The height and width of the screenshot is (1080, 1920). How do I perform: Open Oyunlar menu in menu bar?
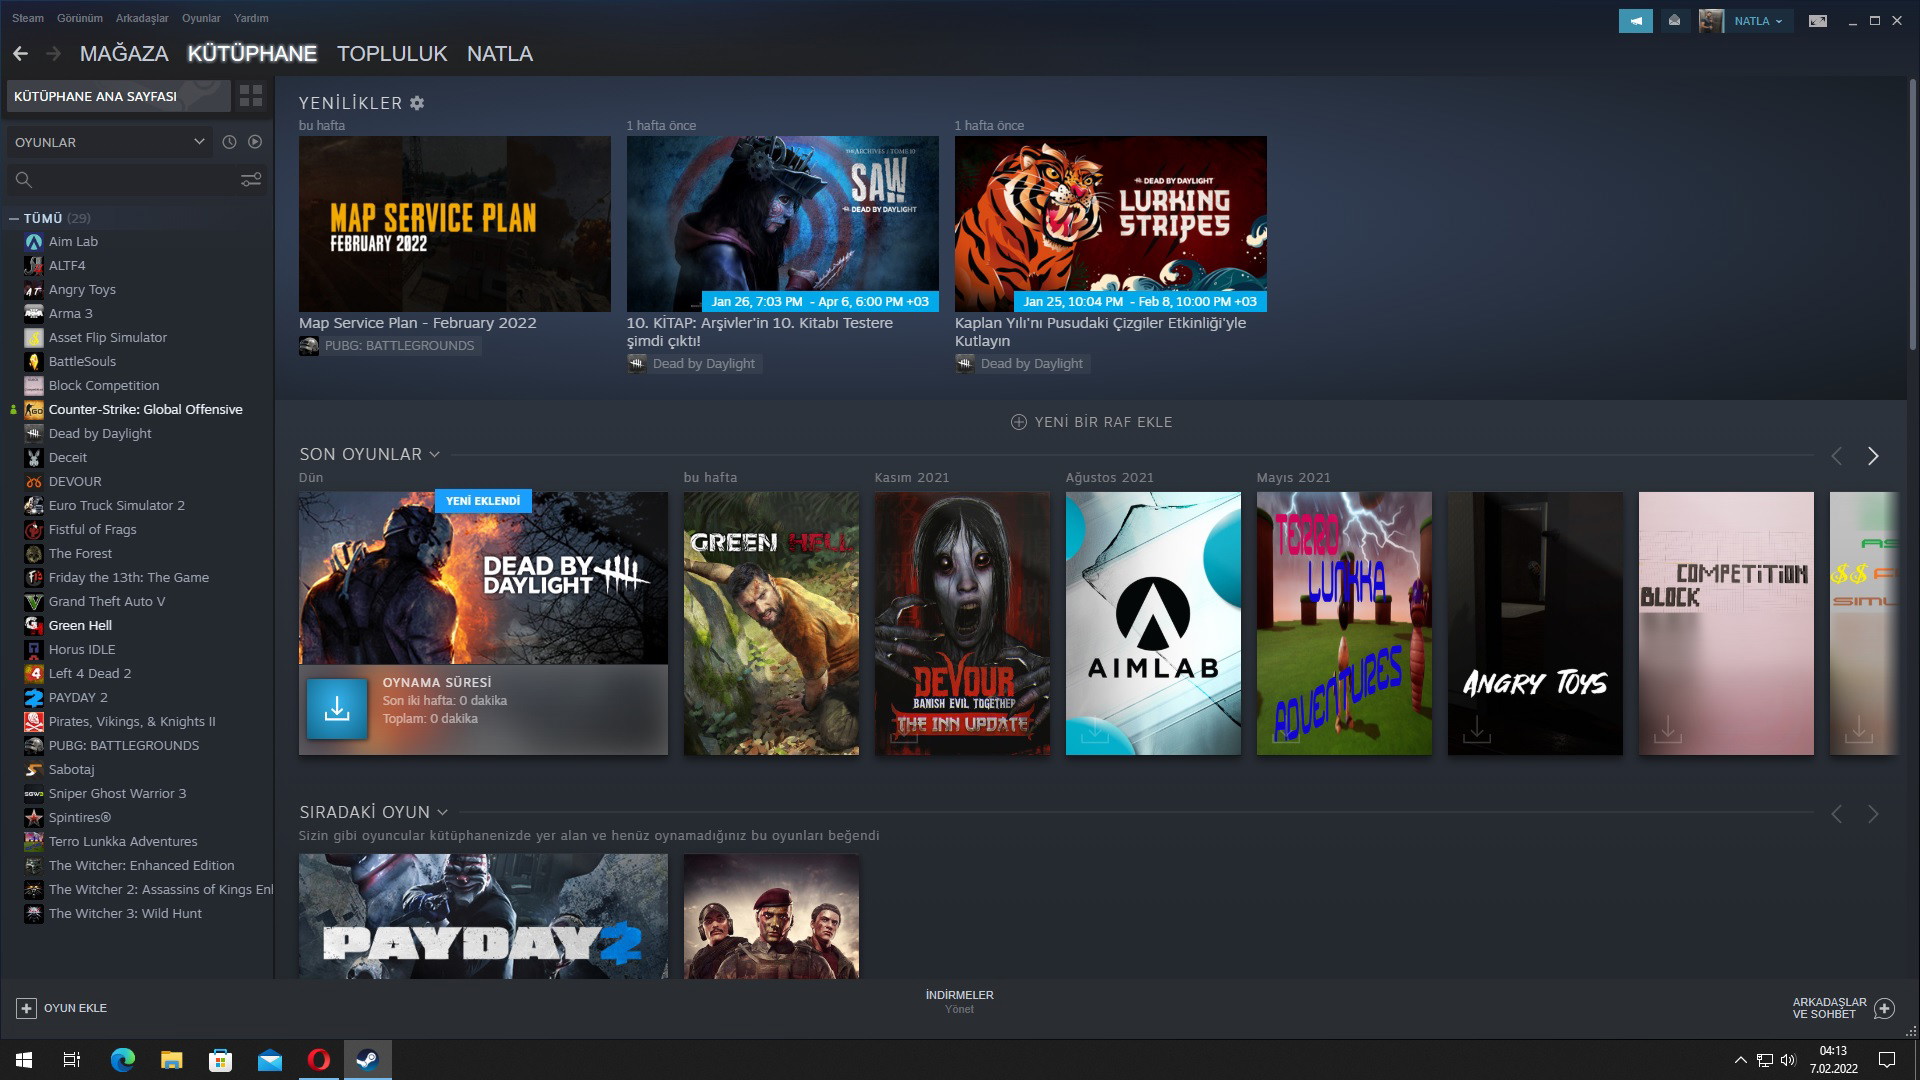(201, 18)
